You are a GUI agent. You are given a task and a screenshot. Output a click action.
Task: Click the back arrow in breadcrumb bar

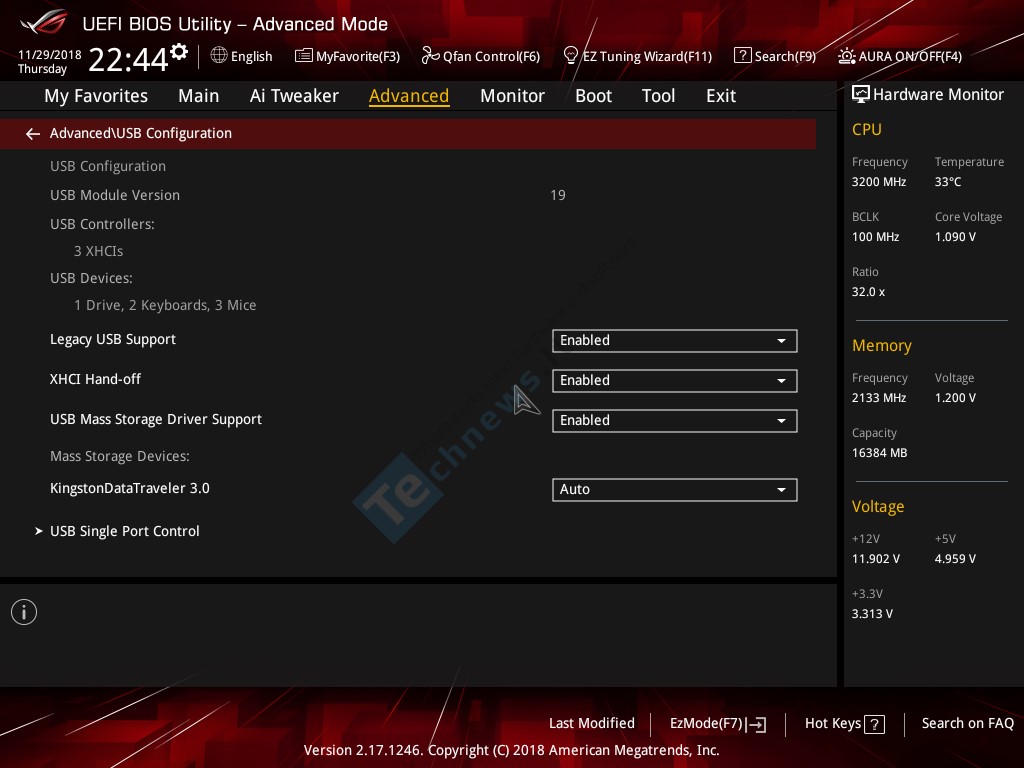coord(33,134)
